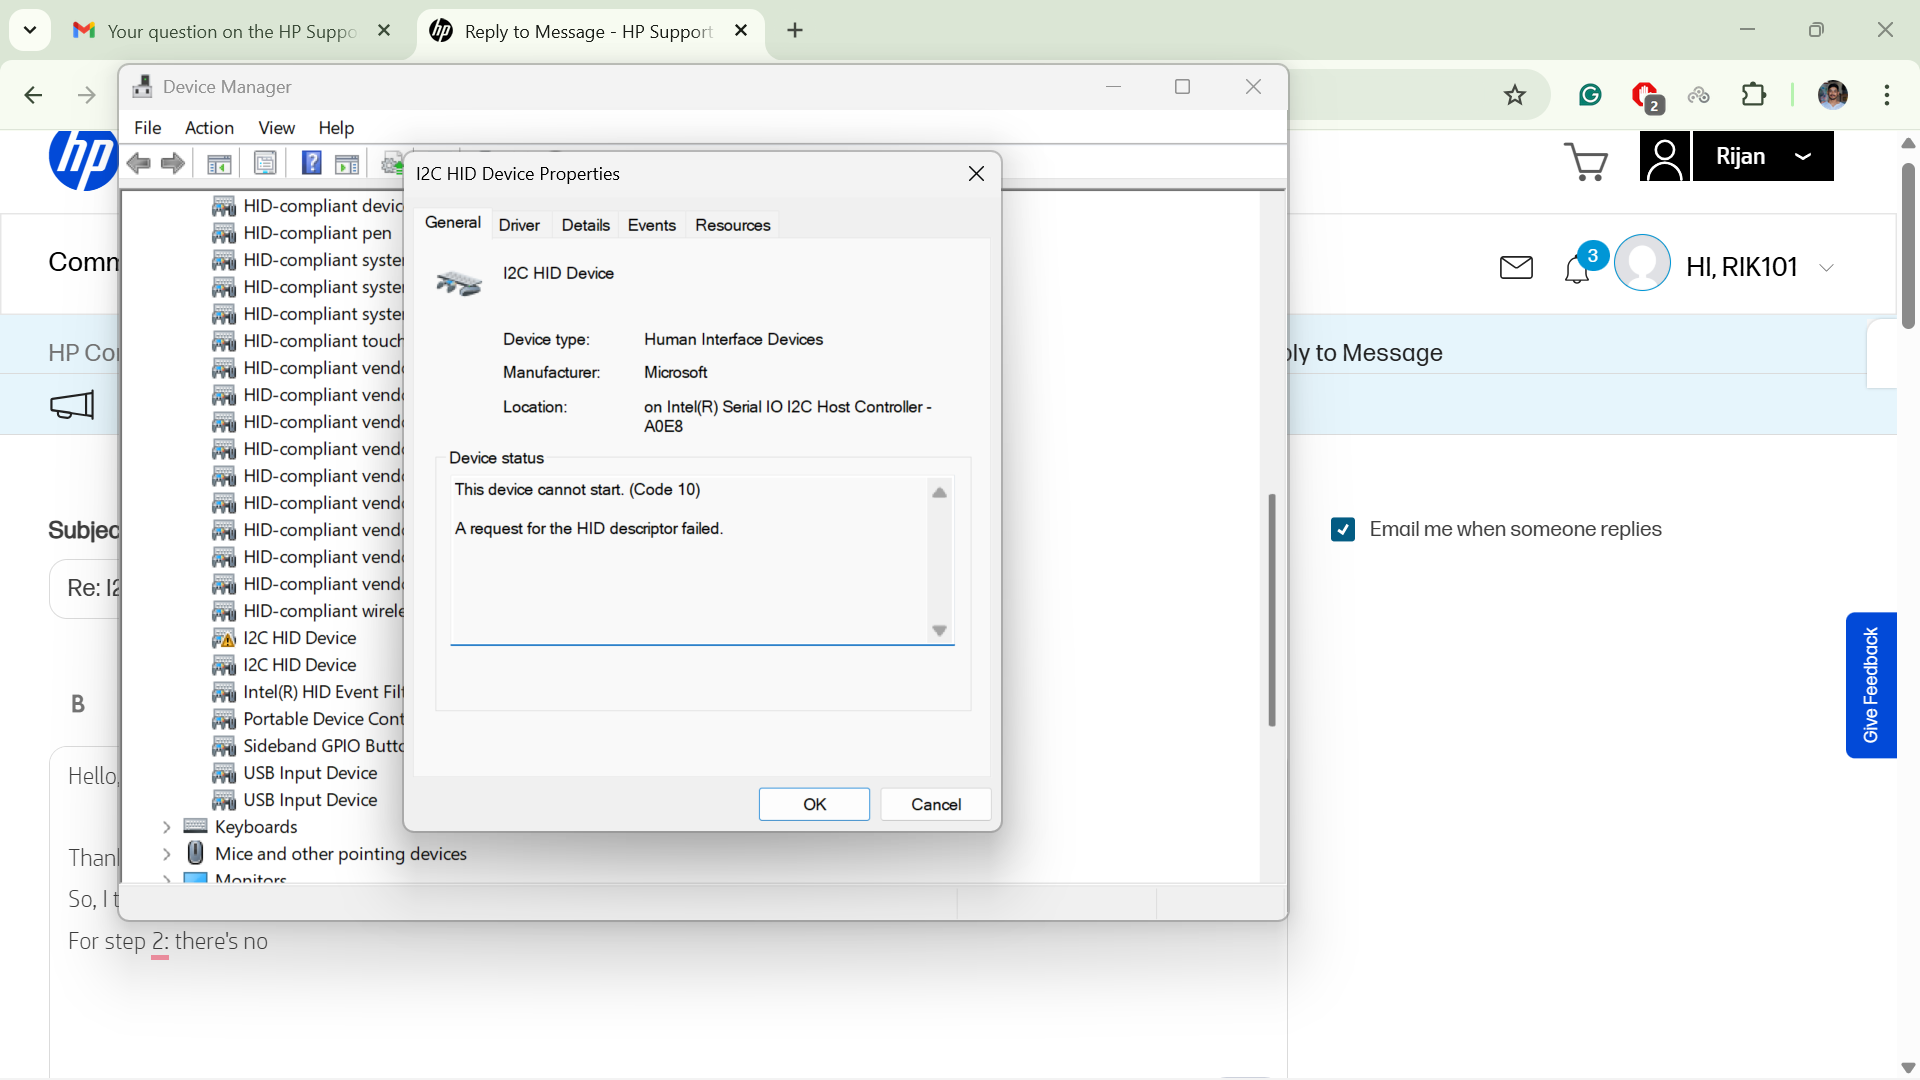Open the Action menu
The height and width of the screenshot is (1080, 1920).
coord(209,128)
